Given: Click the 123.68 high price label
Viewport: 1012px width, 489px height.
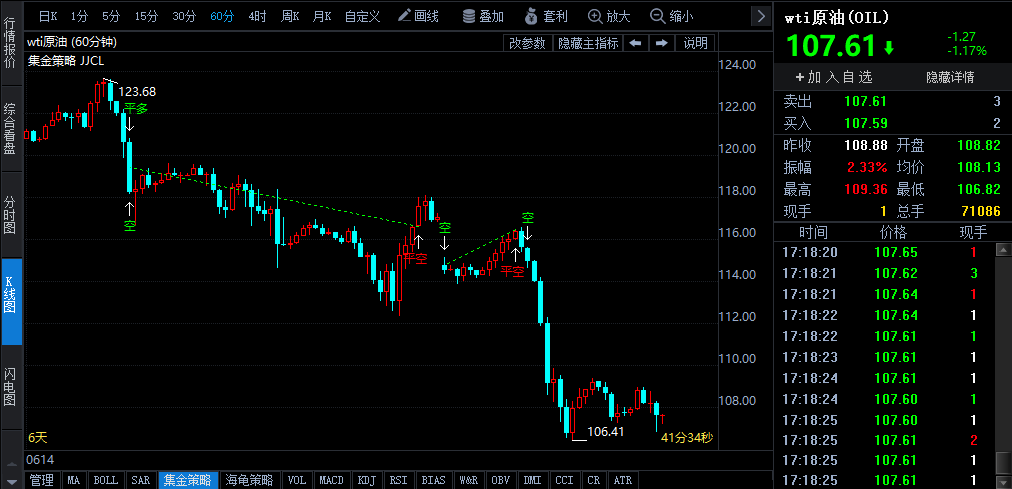Looking at the screenshot, I should point(137,92).
